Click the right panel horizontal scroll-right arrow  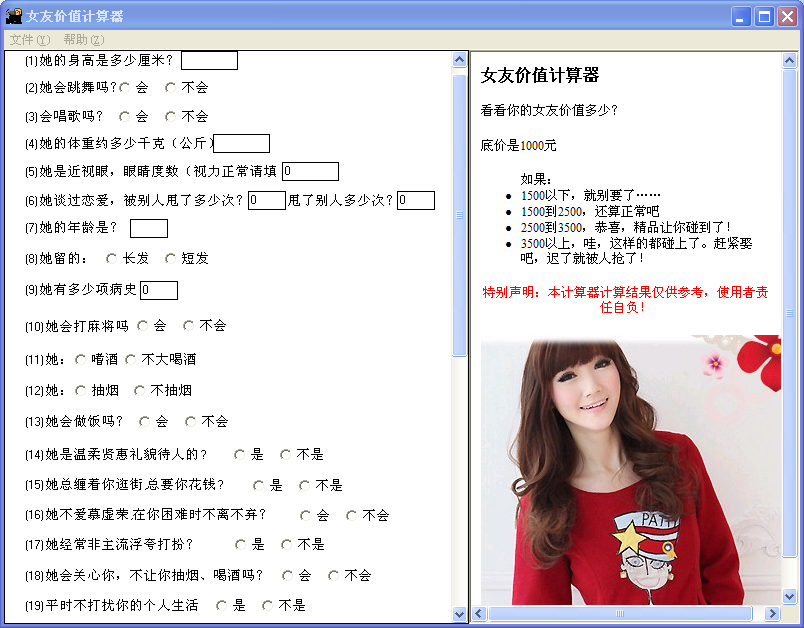click(x=772, y=614)
